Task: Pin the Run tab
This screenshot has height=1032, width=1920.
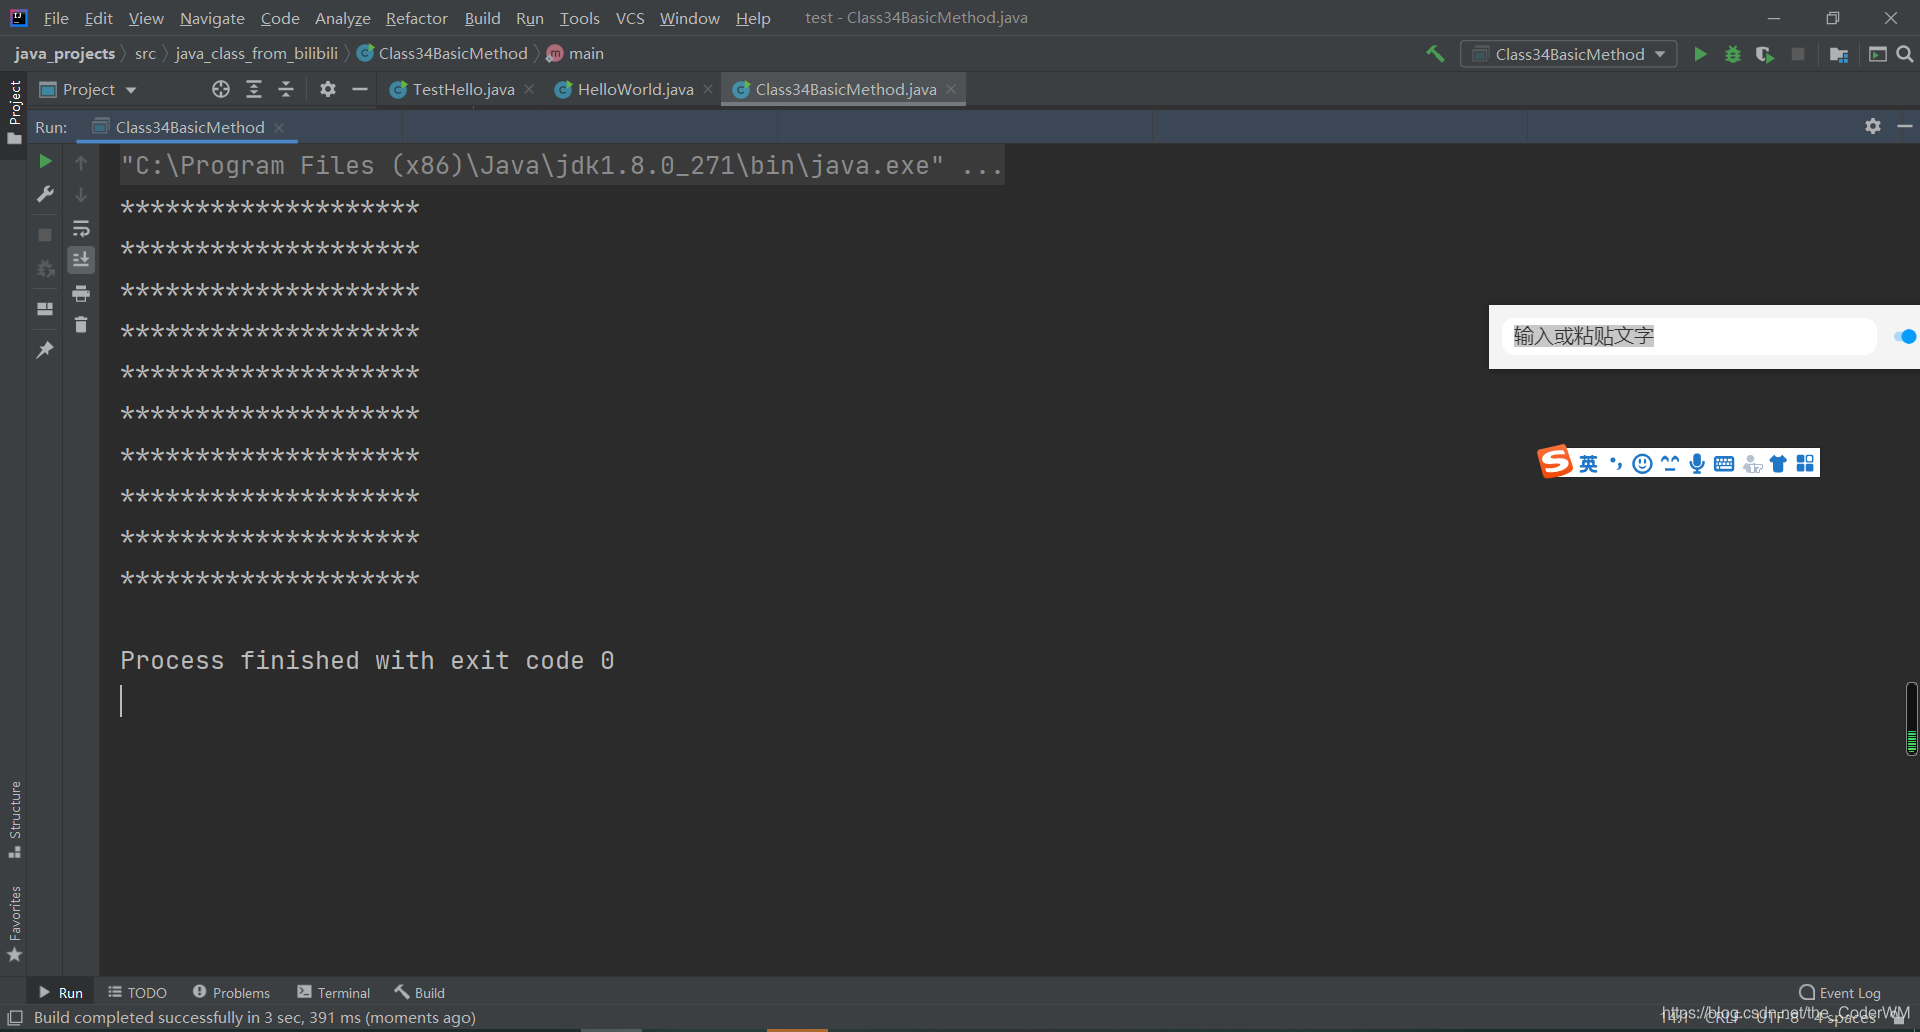Action: tap(45, 350)
